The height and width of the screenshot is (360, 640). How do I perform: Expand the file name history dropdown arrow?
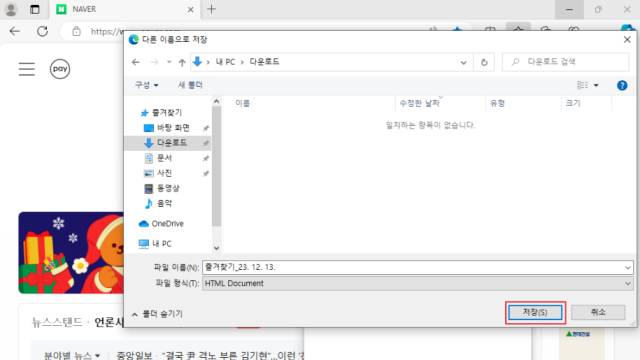tap(627, 267)
